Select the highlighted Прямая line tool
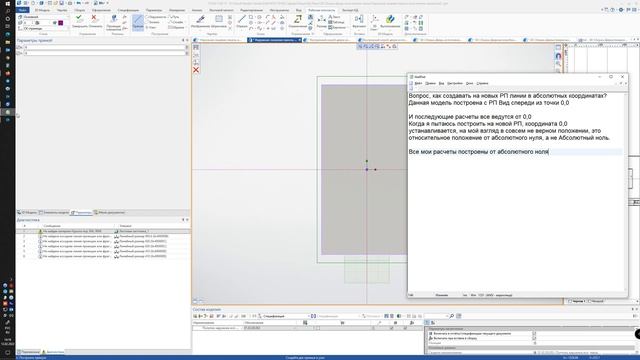Image resolution: width=640 pixels, height=360 pixels. (138, 22)
